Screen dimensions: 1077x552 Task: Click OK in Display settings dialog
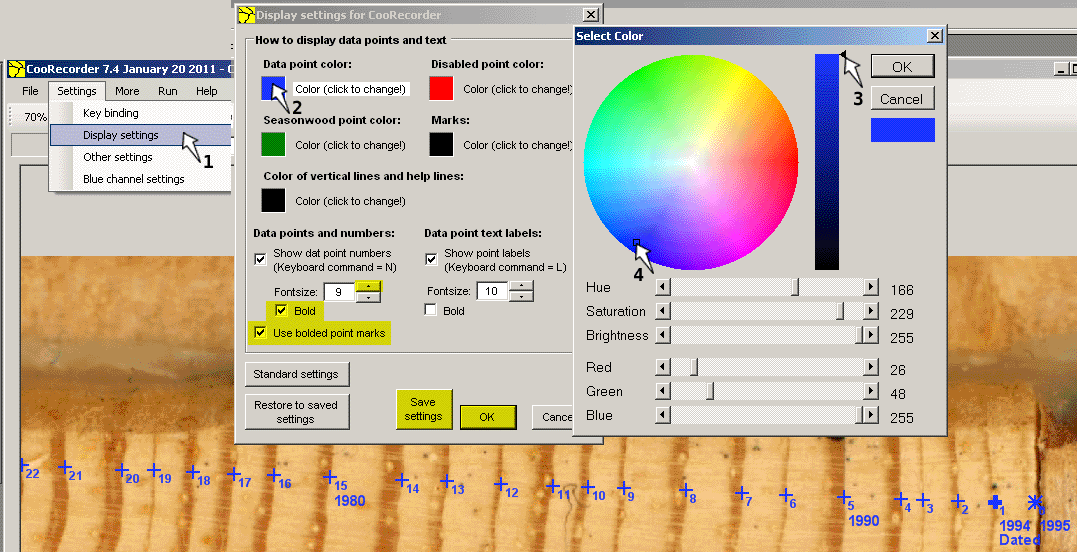[x=487, y=417]
